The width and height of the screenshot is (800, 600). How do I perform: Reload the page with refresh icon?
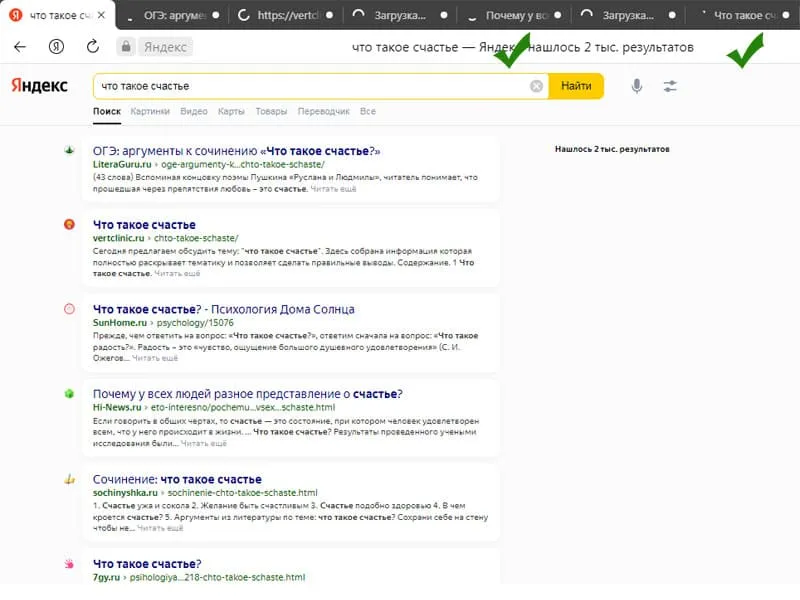click(x=93, y=47)
